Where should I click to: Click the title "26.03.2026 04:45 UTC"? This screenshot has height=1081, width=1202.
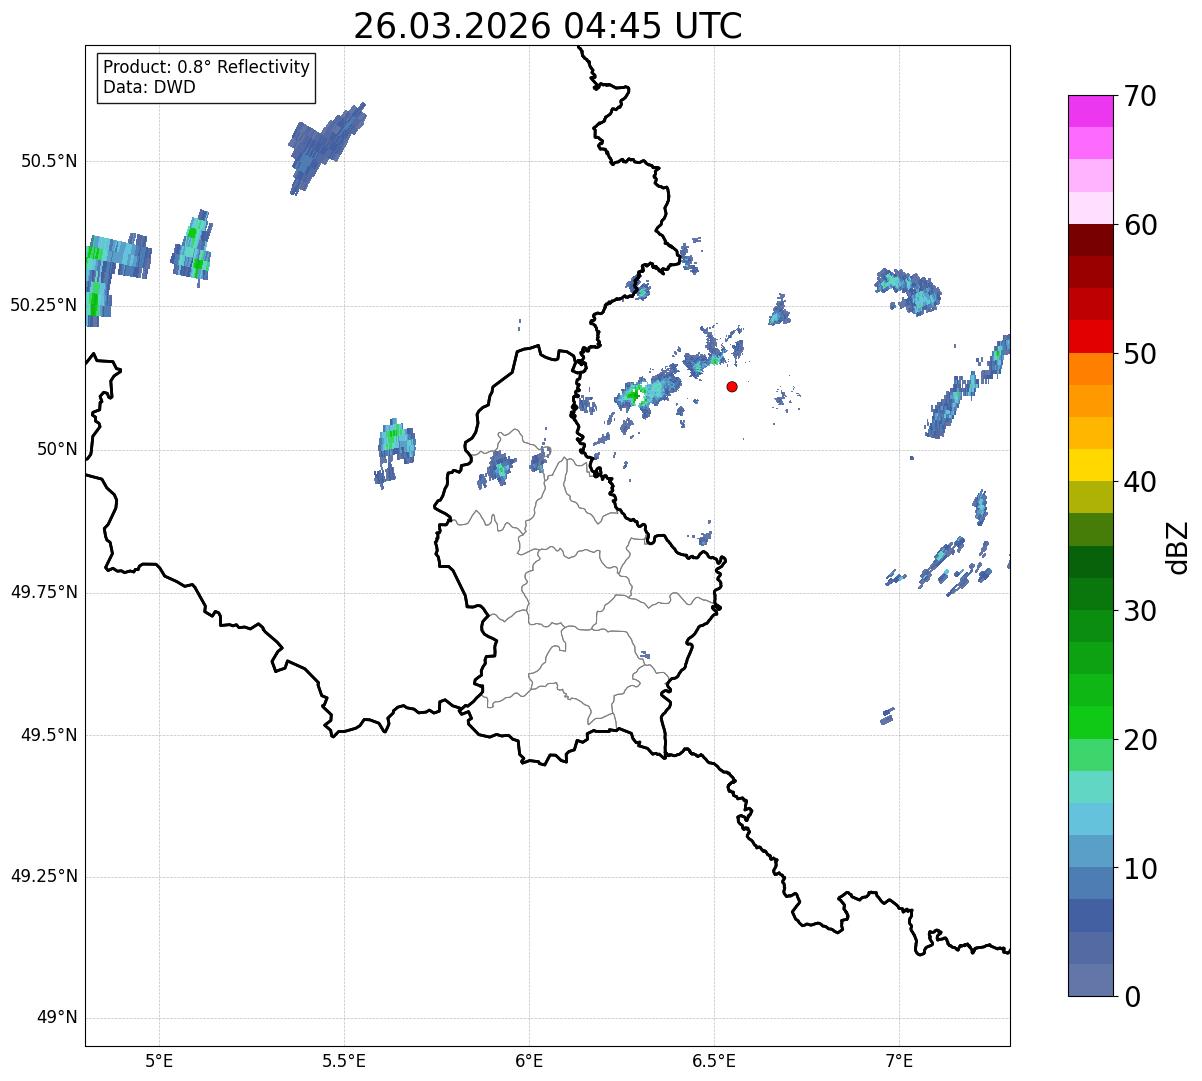pos(548,26)
